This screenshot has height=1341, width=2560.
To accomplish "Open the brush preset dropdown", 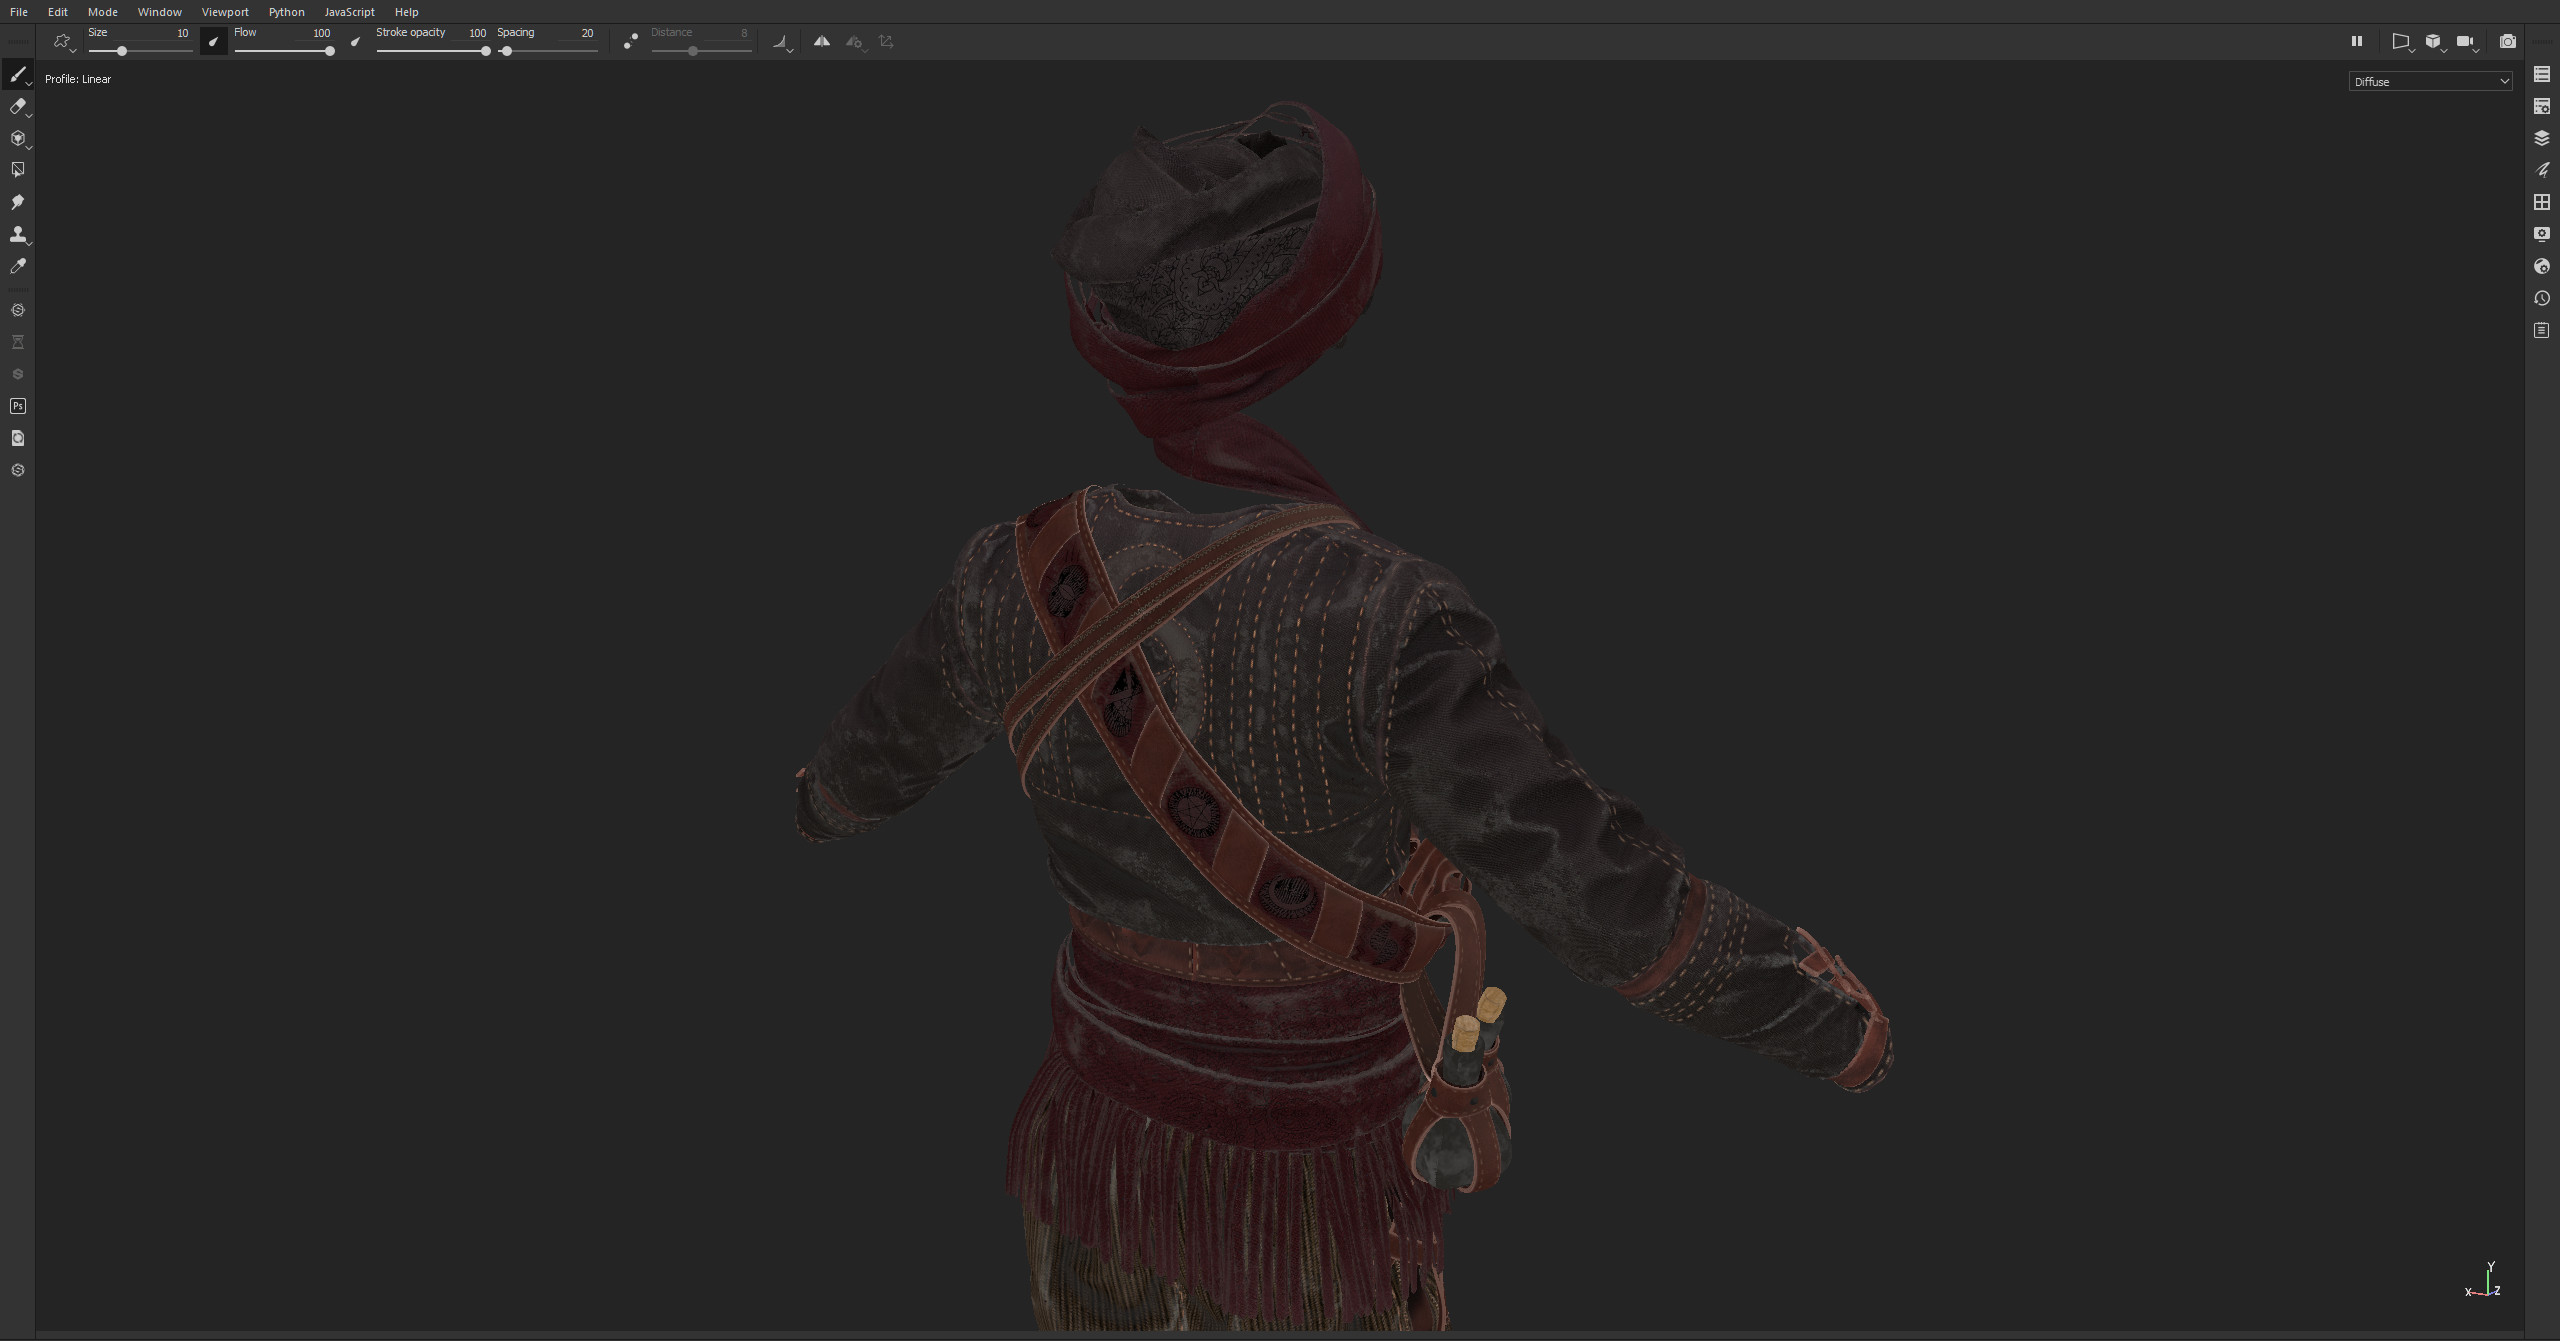I will click(x=64, y=42).
